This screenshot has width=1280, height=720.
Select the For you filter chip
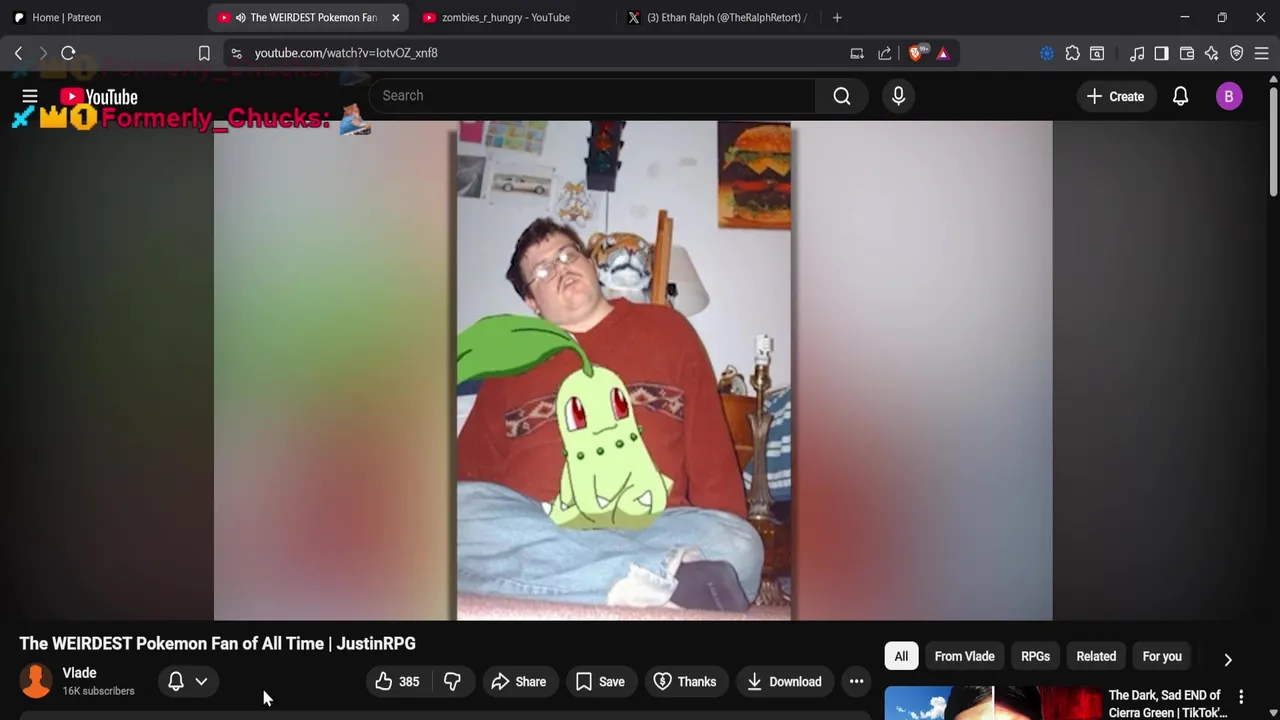(1162, 657)
